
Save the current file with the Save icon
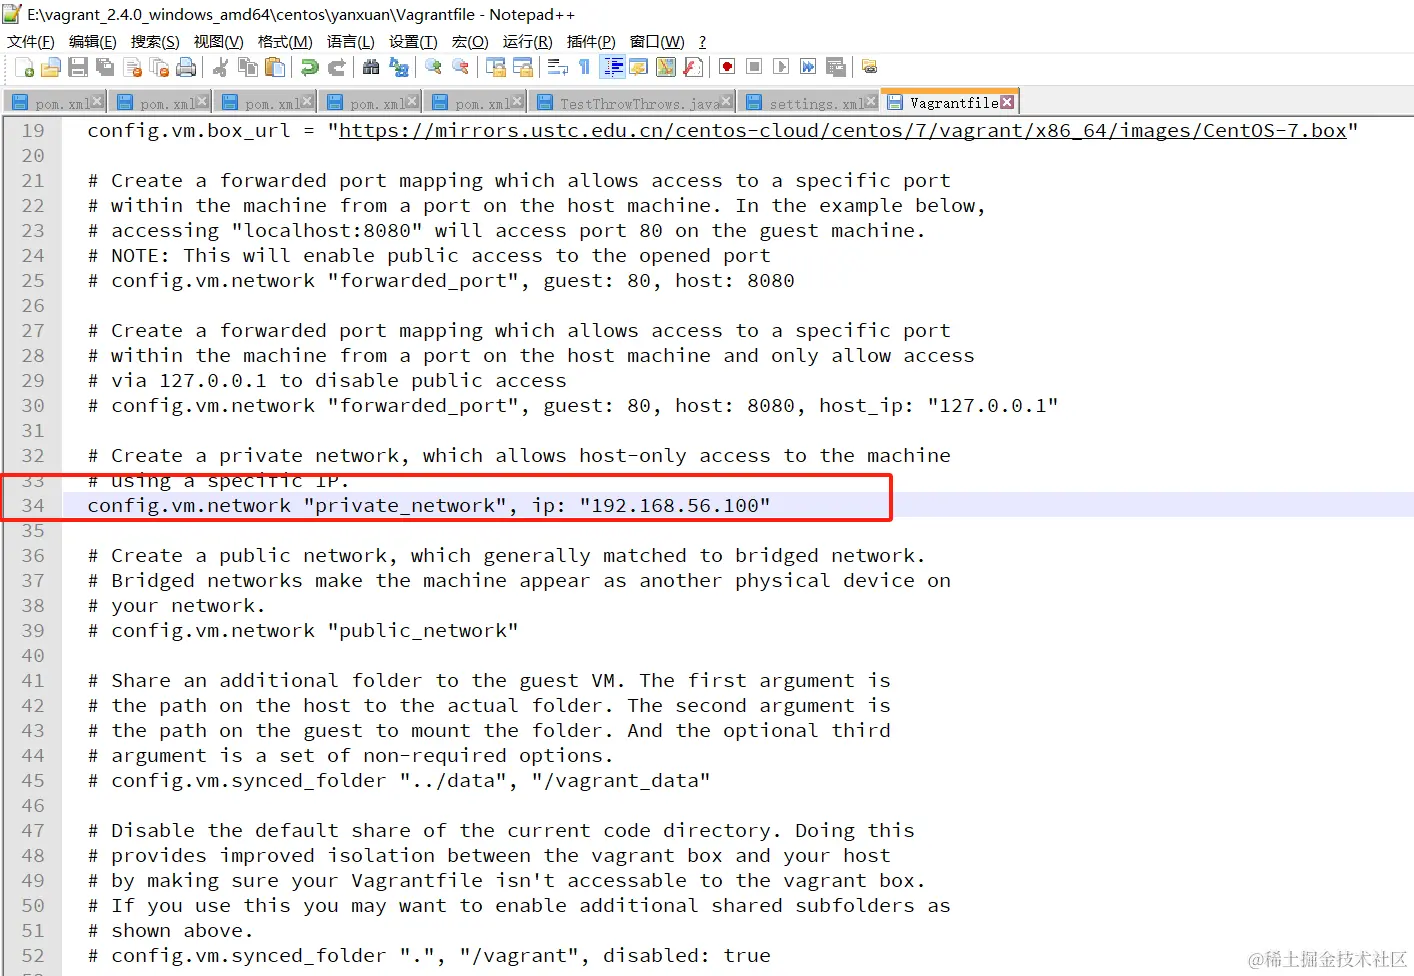pos(78,67)
